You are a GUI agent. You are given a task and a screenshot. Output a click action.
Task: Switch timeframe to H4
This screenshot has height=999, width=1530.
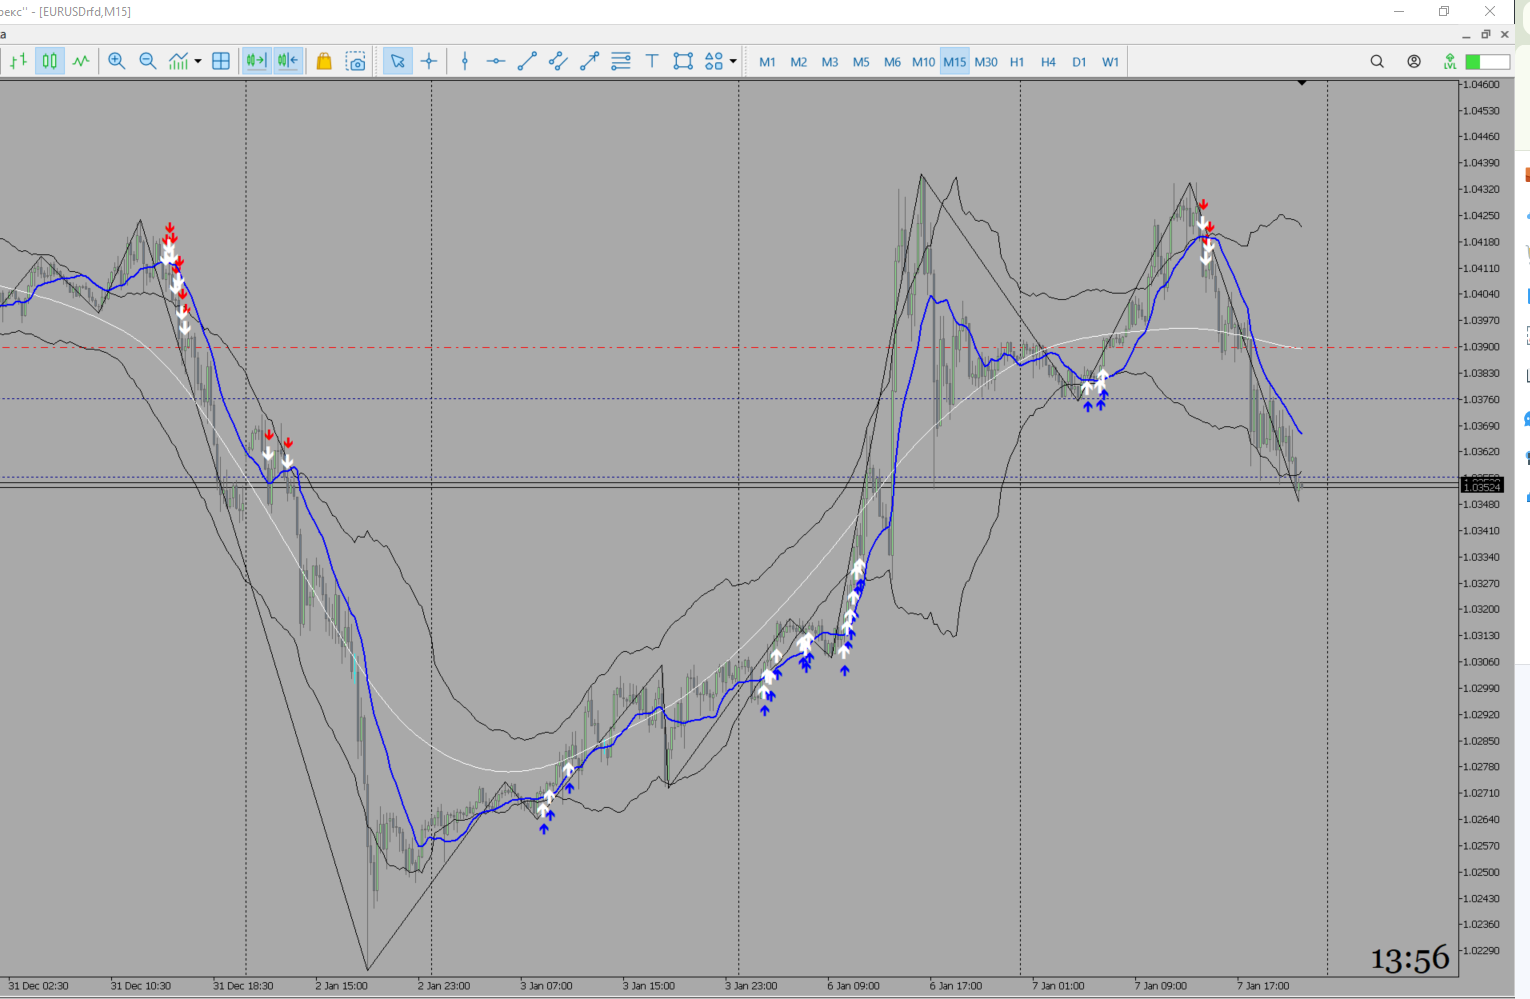click(1048, 62)
